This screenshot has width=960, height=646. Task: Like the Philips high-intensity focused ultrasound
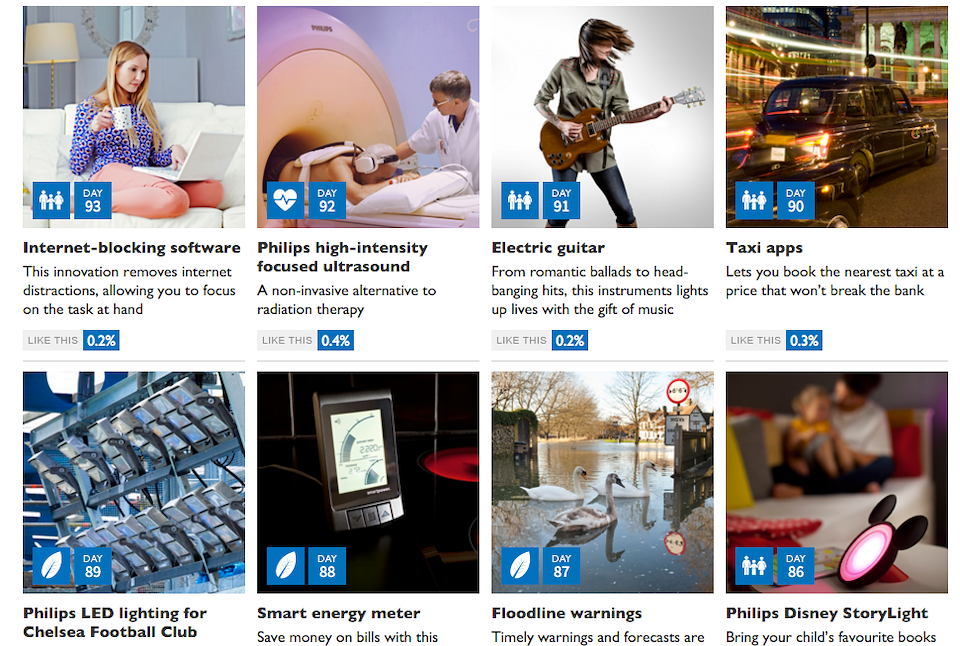[x=287, y=340]
